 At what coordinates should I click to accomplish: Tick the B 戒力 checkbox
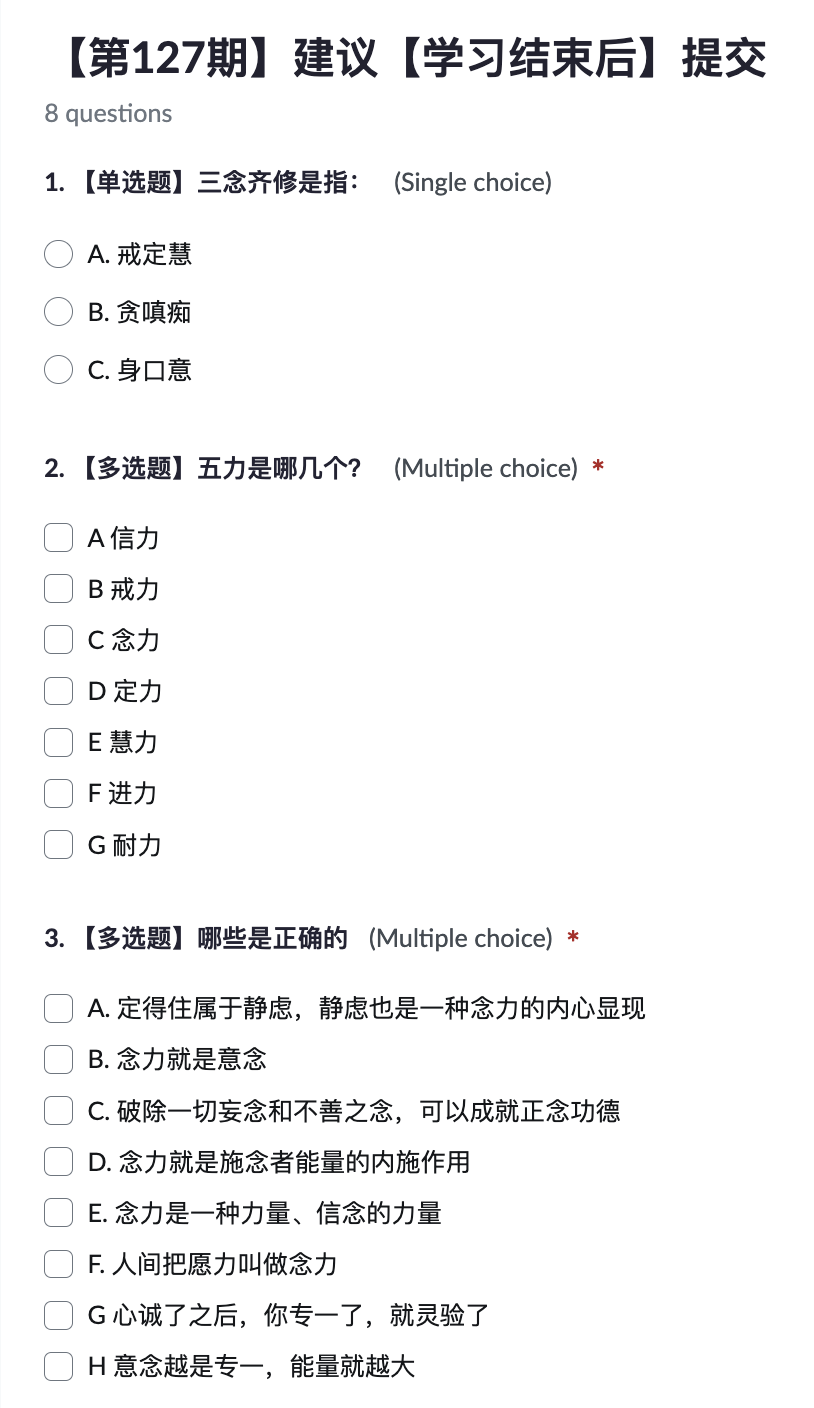tap(59, 589)
